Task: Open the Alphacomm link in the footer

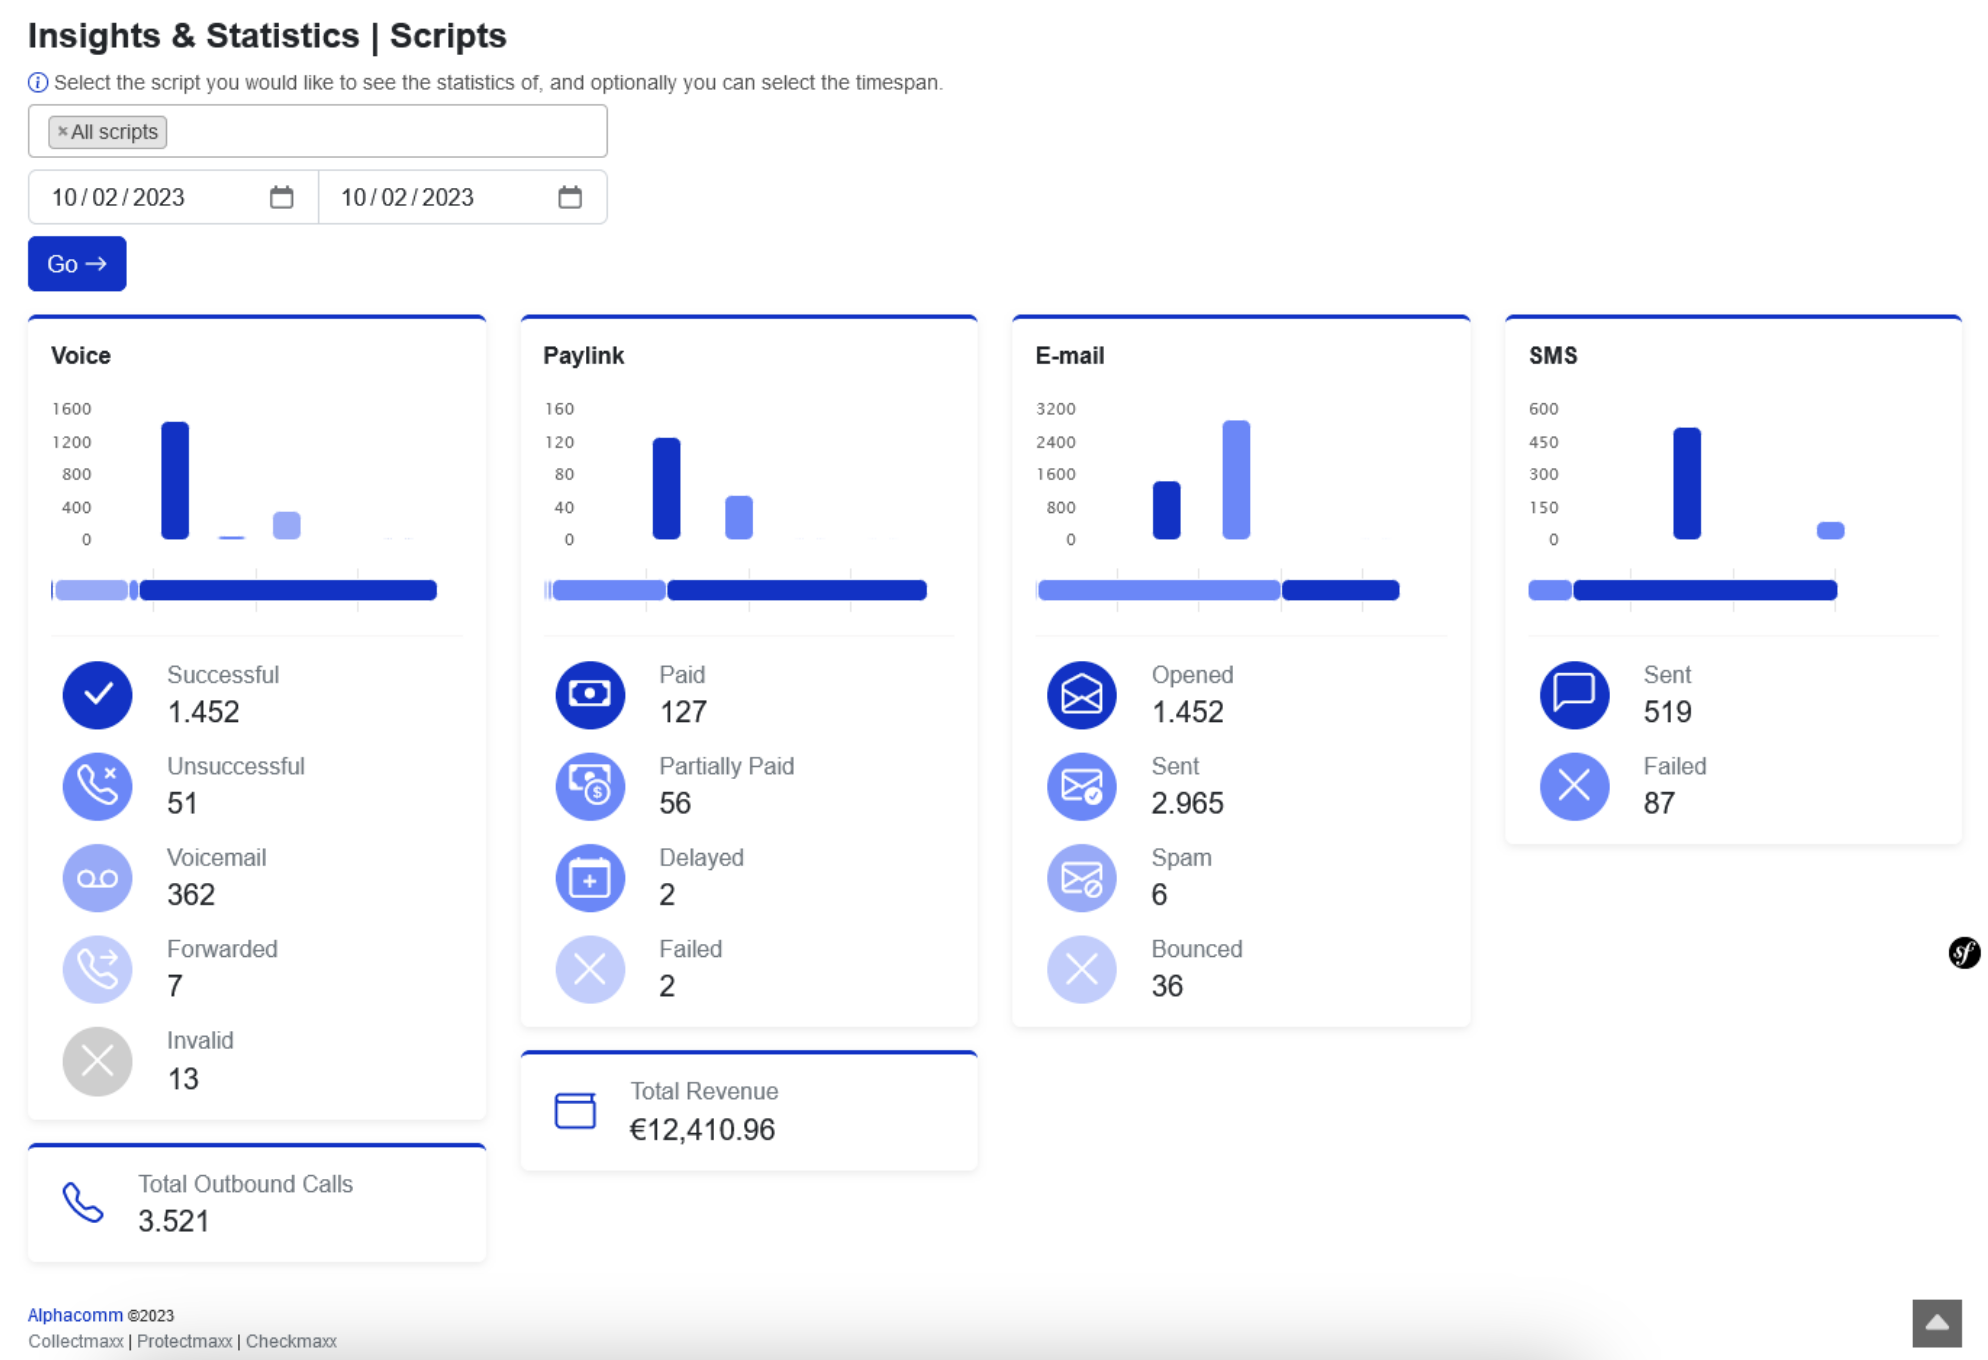Action: point(74,1315)
